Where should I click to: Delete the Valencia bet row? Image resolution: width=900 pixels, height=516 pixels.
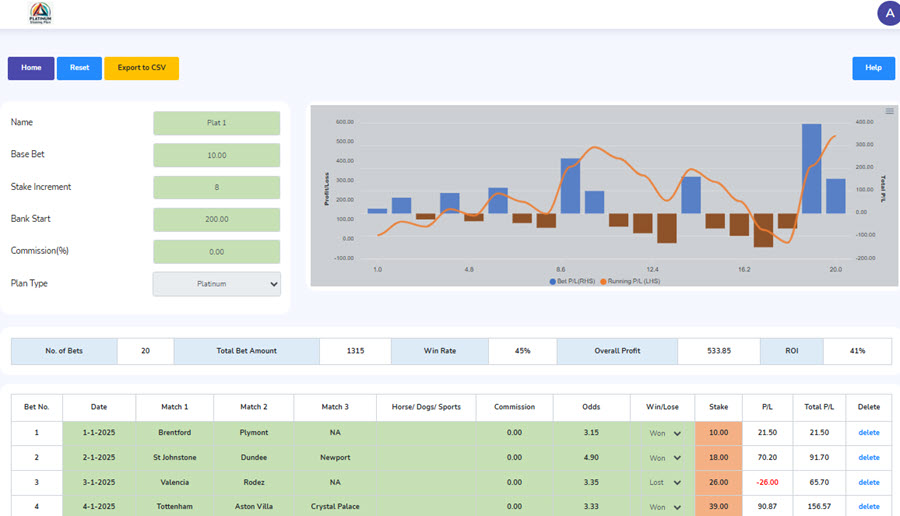(868, 482)
